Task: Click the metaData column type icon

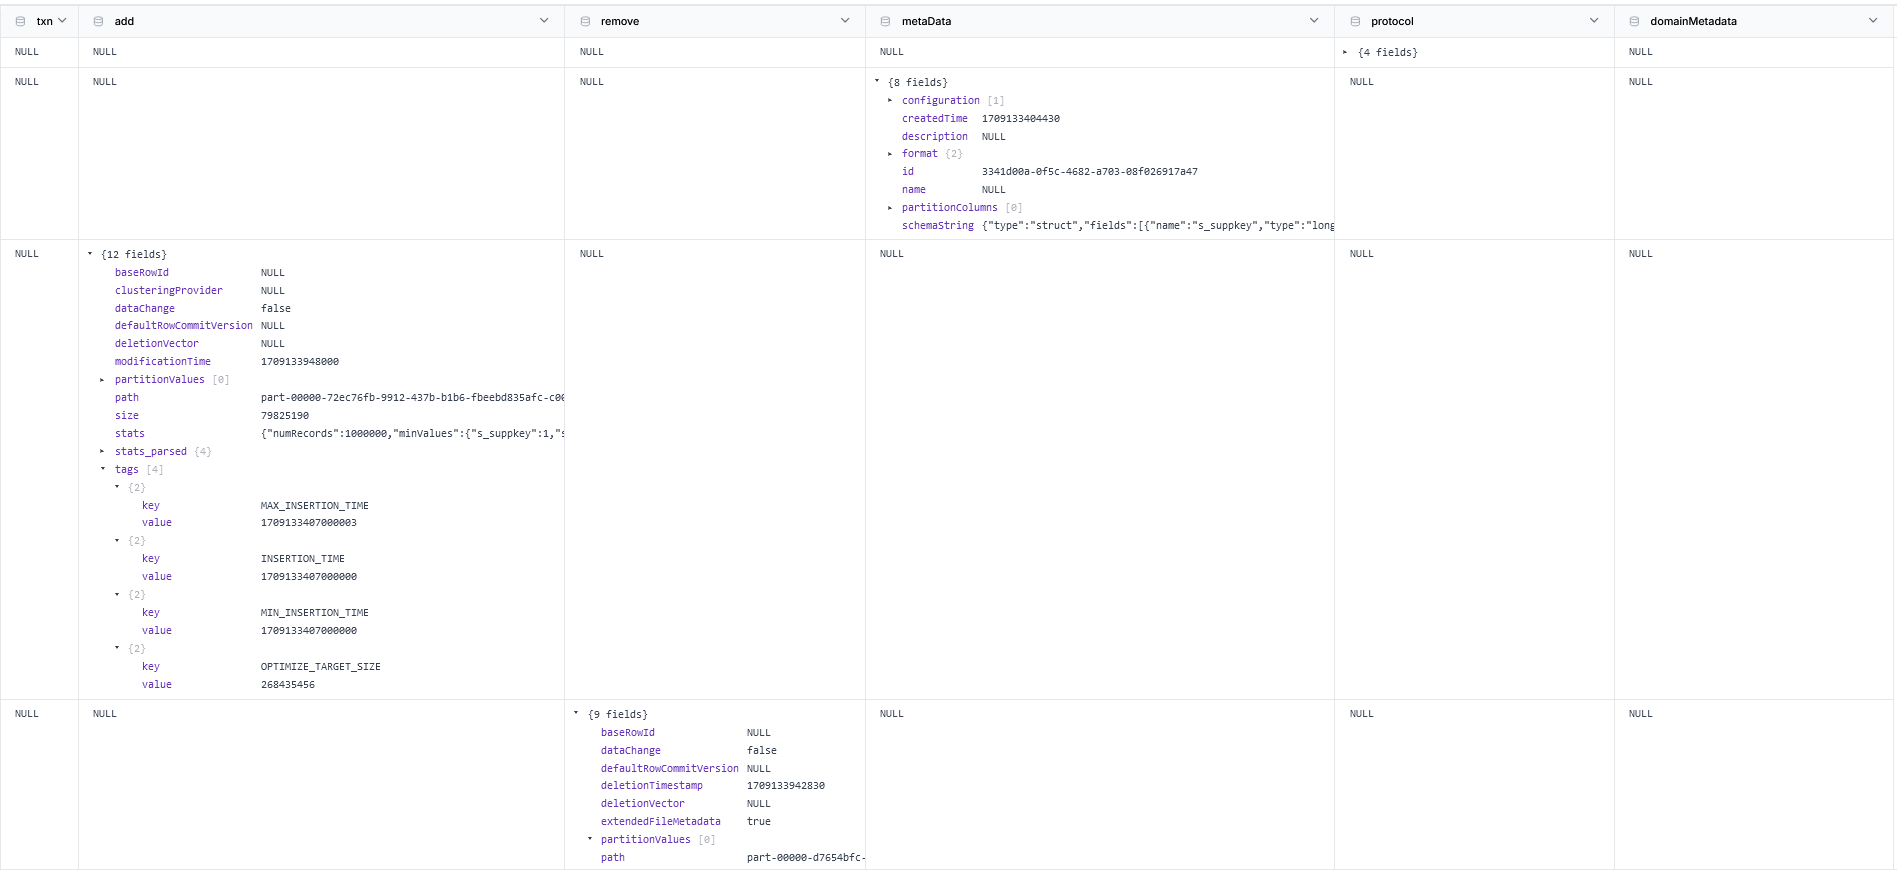Action: click(885, 21)
